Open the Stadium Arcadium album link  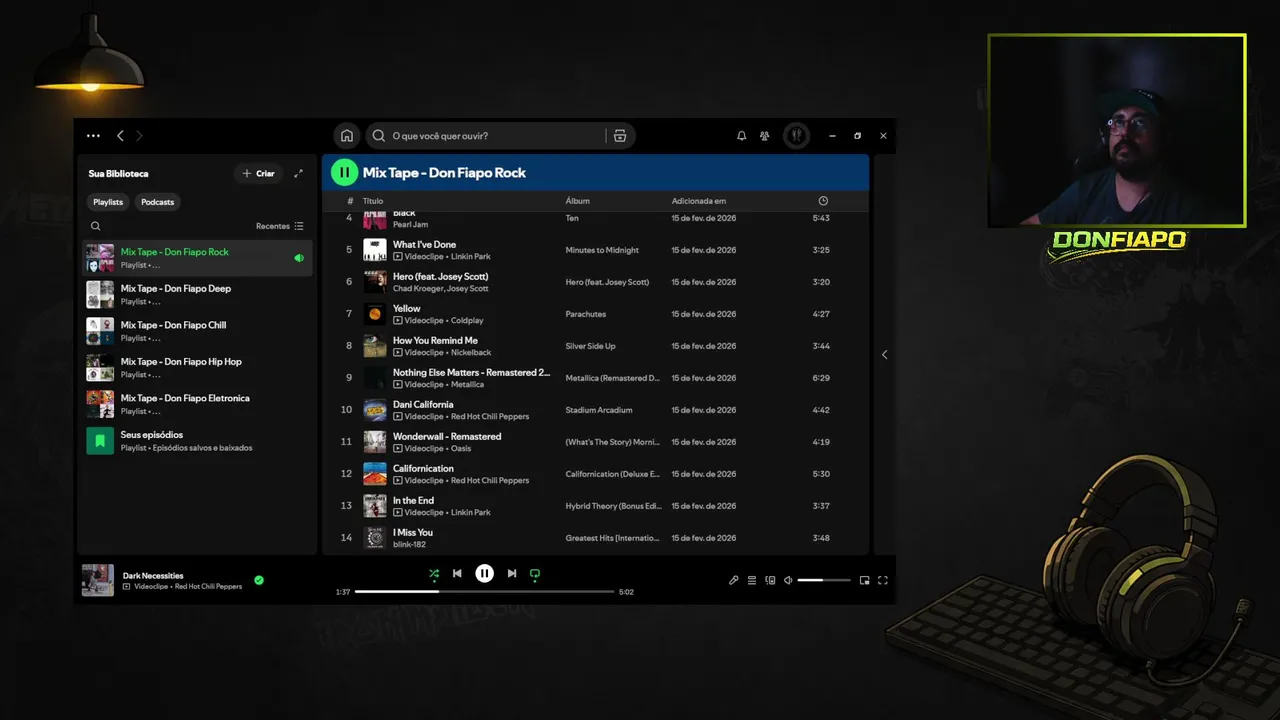(598, 410)
